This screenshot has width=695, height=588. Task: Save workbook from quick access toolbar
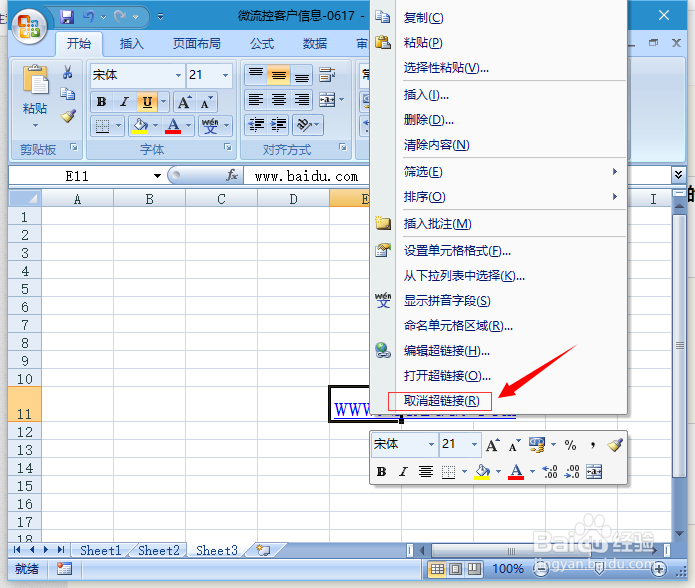pyautogui.click(x=67, y=17)
